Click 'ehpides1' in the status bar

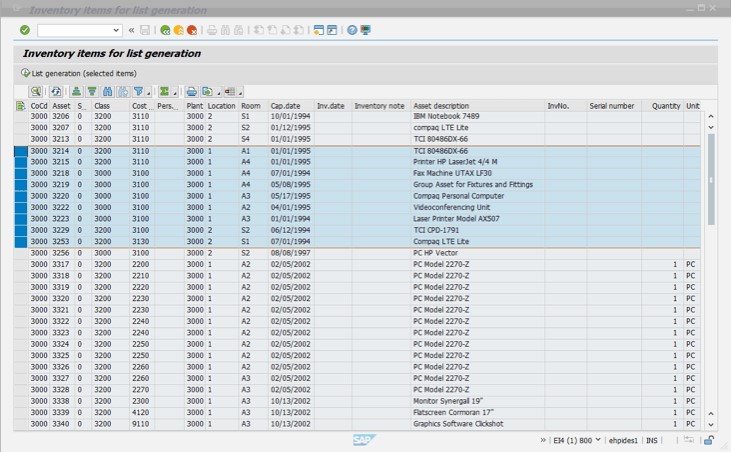(x=623, y=440)
